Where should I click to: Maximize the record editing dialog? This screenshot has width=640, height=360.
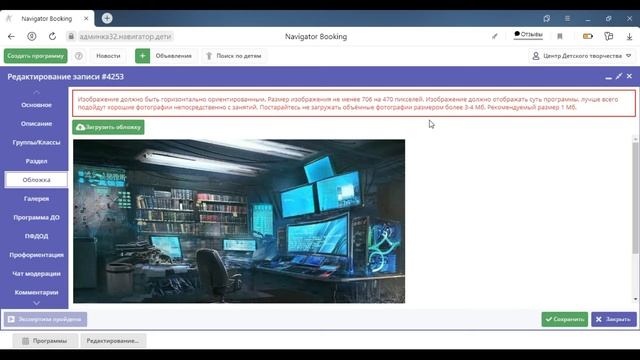619,76
